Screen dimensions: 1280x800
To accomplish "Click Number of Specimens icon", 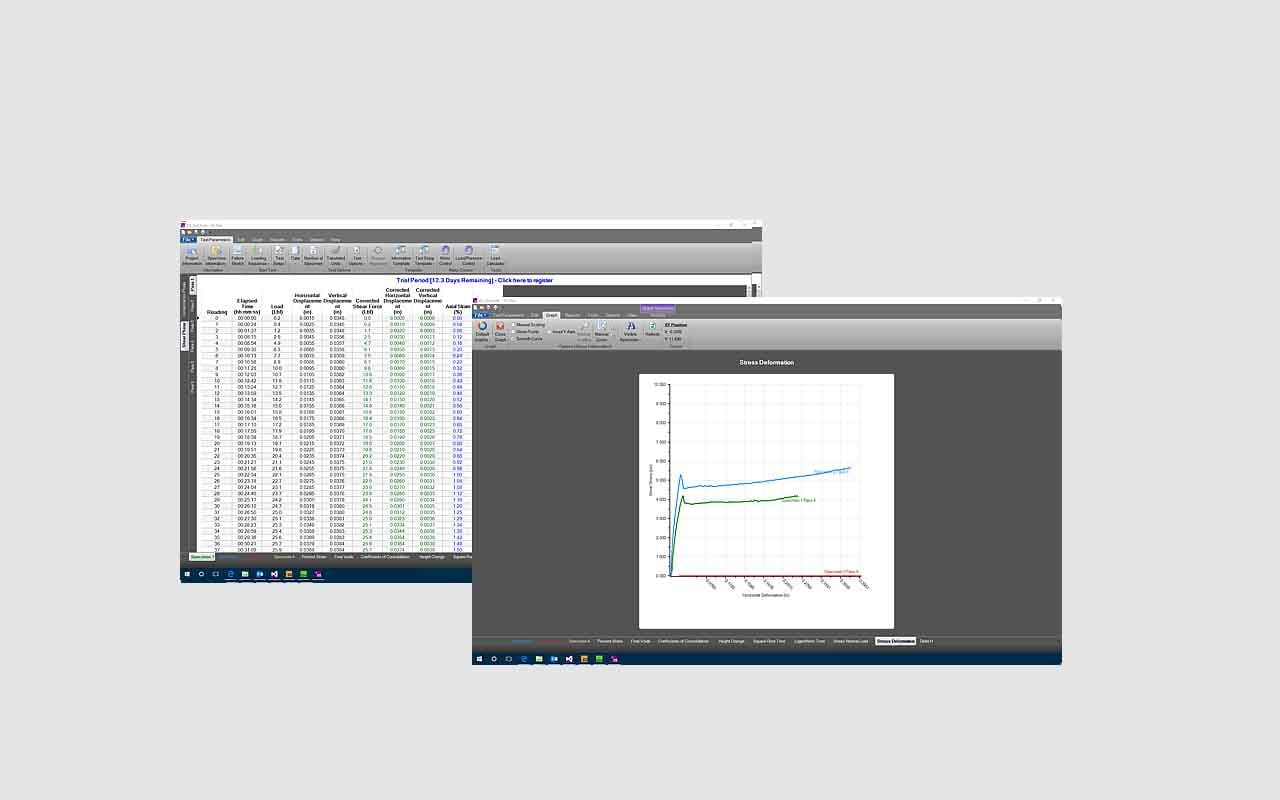I will coord(313,254).
